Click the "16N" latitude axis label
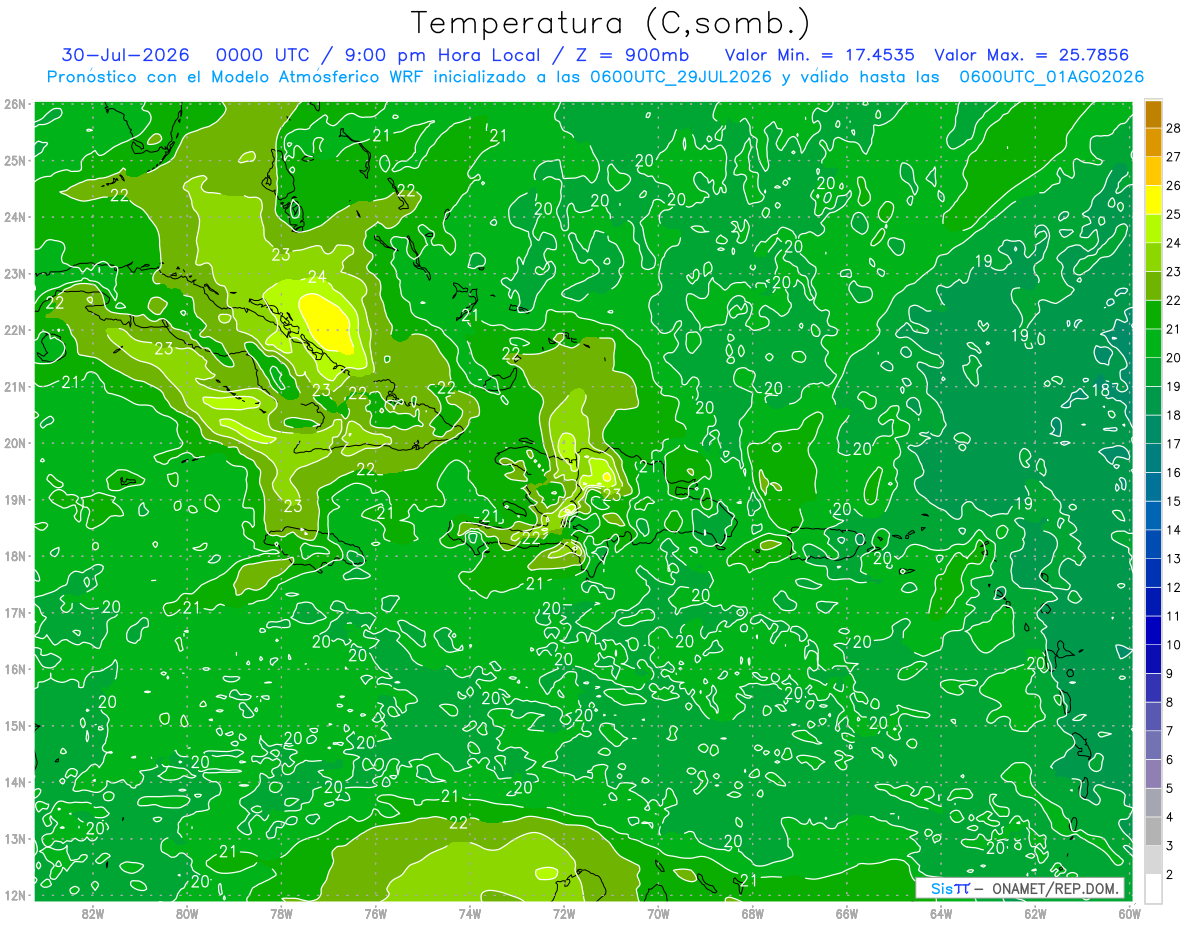 tap(15, 669)
